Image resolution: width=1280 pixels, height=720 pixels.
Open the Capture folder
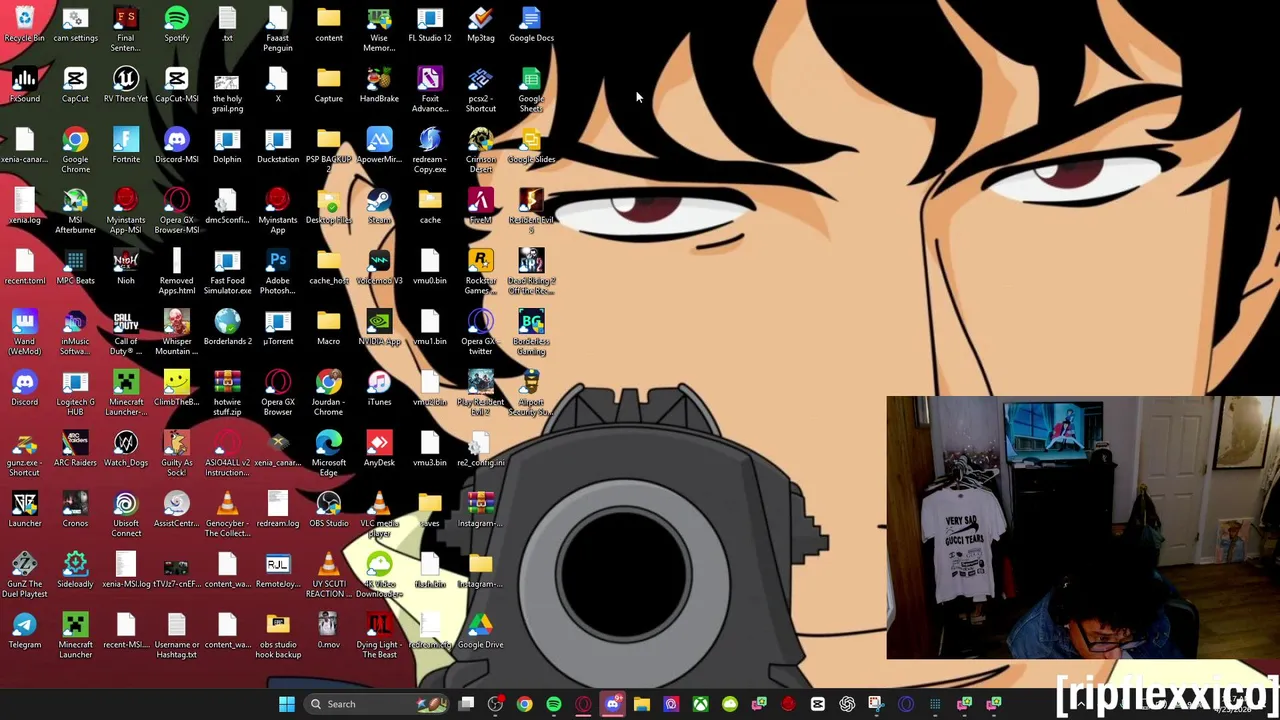(x=329, y=85)
